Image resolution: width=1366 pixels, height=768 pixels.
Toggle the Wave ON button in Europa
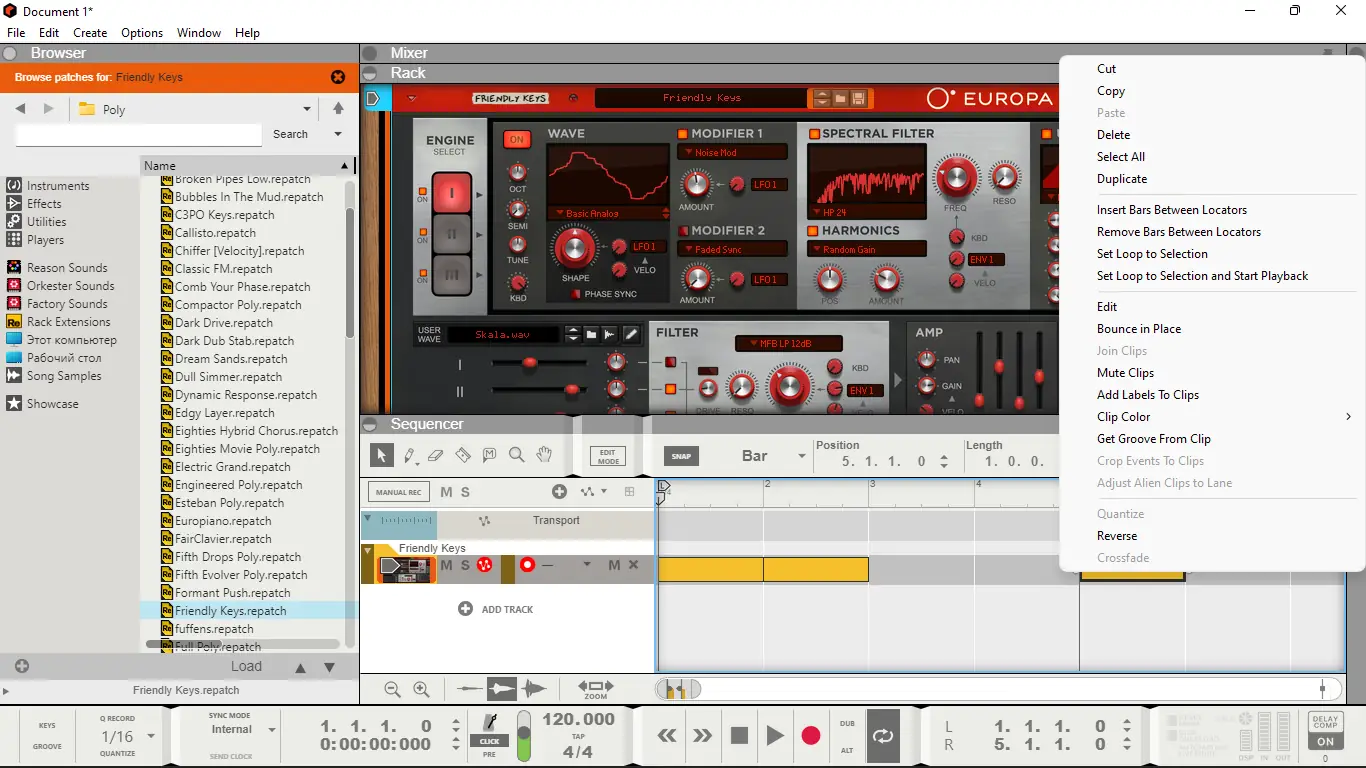point(516,140)
